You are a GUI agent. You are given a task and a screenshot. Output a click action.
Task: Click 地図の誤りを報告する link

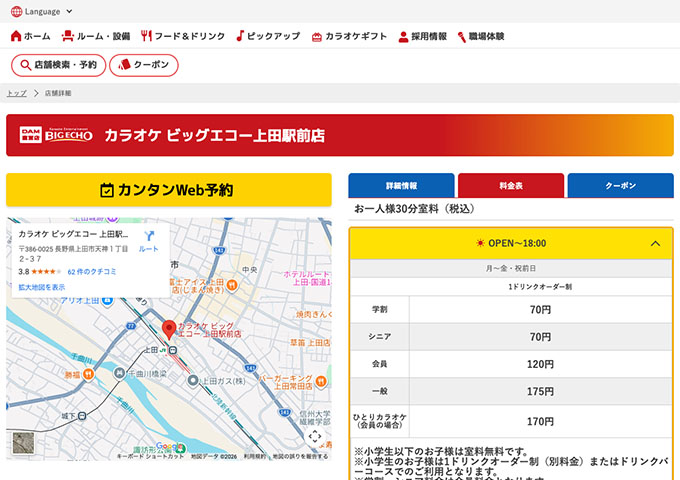[300, 456]
